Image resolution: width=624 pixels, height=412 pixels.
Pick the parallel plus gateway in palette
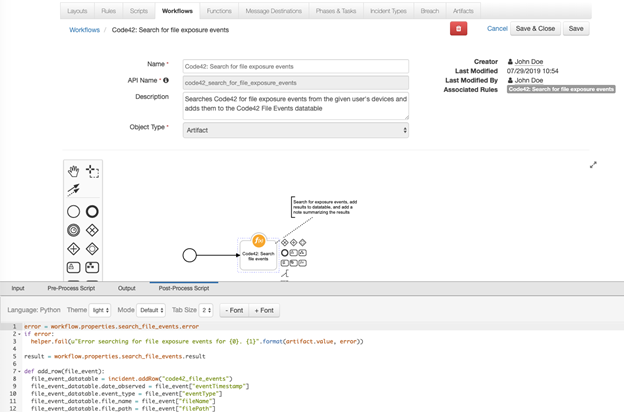point(73,249)
